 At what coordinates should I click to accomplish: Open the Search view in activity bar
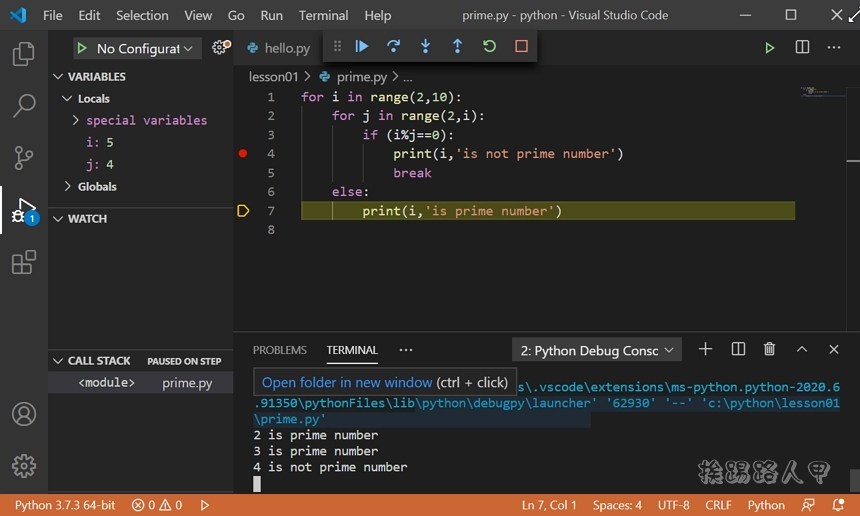24,106
